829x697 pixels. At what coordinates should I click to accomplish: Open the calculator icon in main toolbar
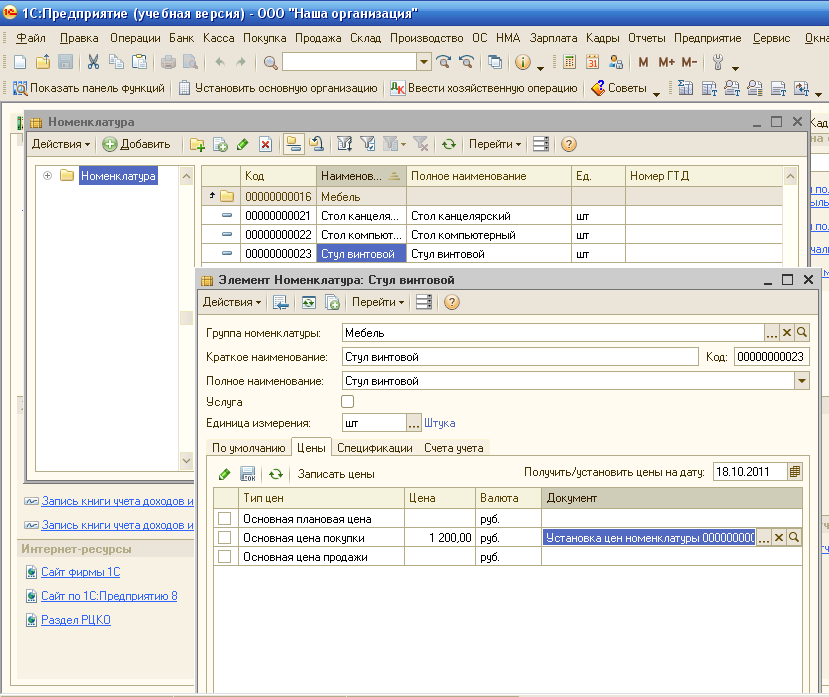coord(569,62)
